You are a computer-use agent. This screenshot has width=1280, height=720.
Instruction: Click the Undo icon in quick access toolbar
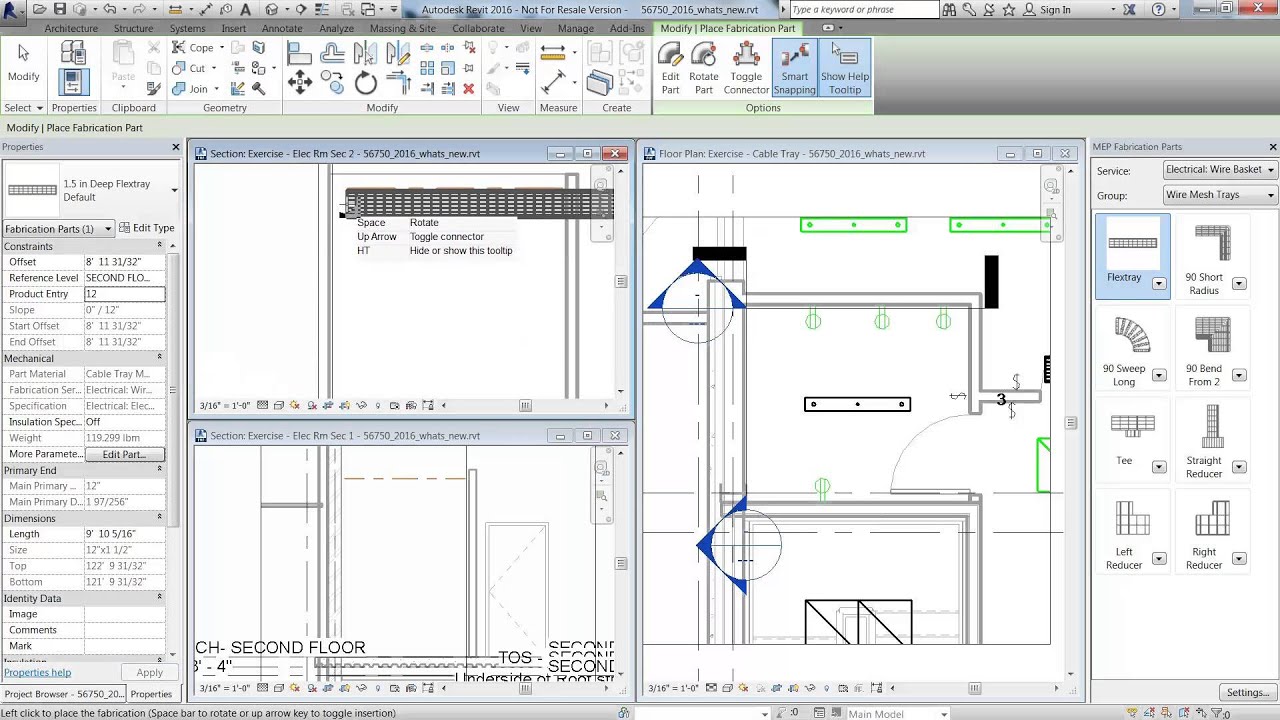(107, 10)
